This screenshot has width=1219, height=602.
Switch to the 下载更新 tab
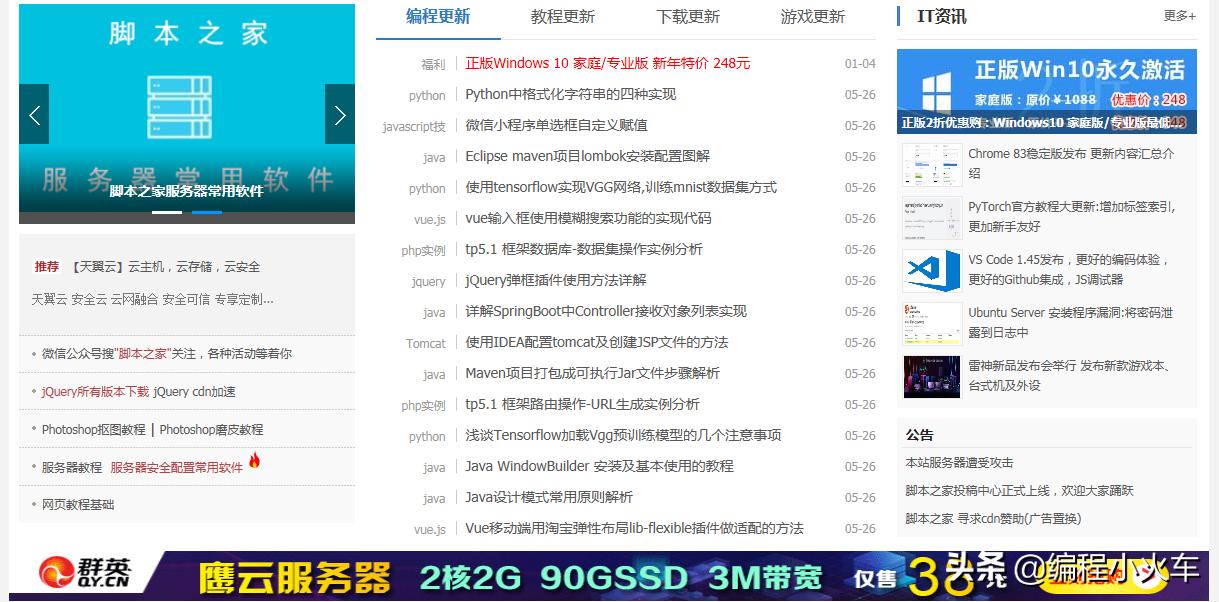(687, 17)
